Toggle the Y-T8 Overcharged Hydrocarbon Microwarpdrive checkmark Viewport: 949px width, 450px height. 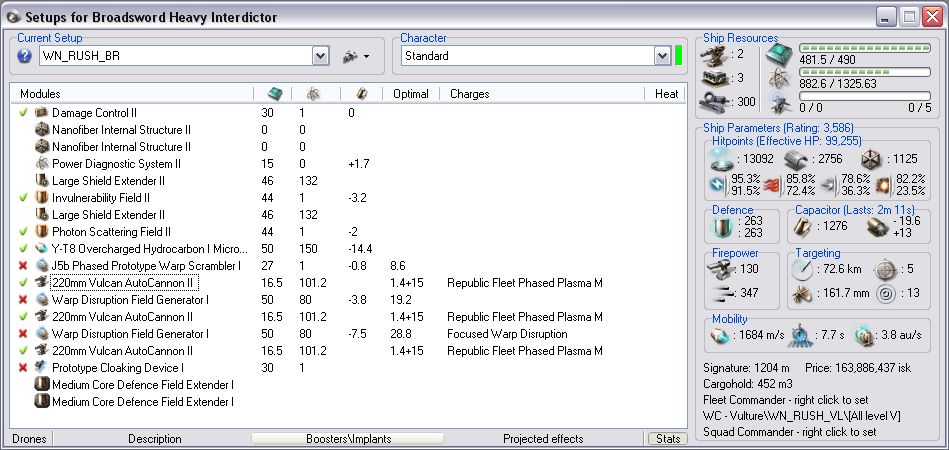(24, 248)
